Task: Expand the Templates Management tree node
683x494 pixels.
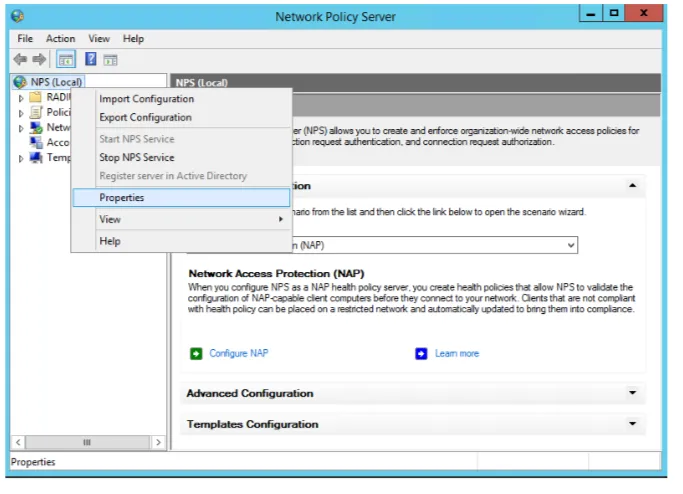Action: tap(20, 159)
